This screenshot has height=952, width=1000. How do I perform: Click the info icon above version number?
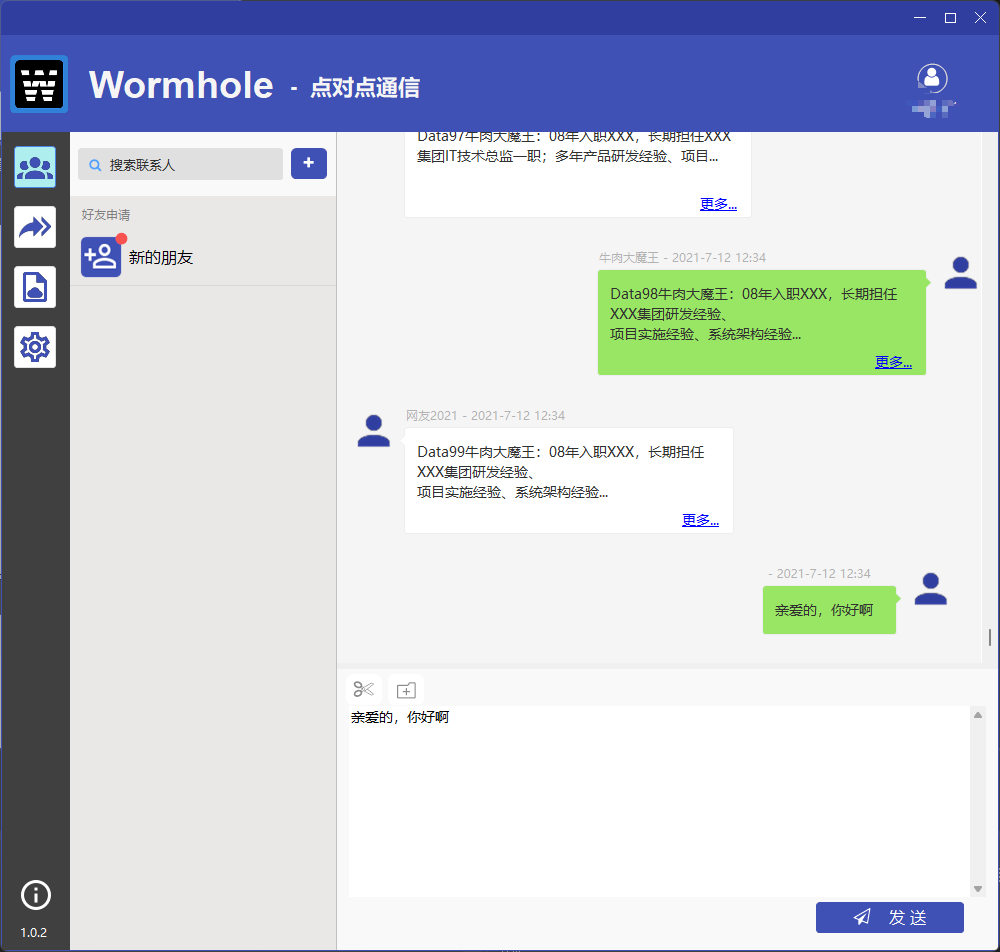pos(35,894)
